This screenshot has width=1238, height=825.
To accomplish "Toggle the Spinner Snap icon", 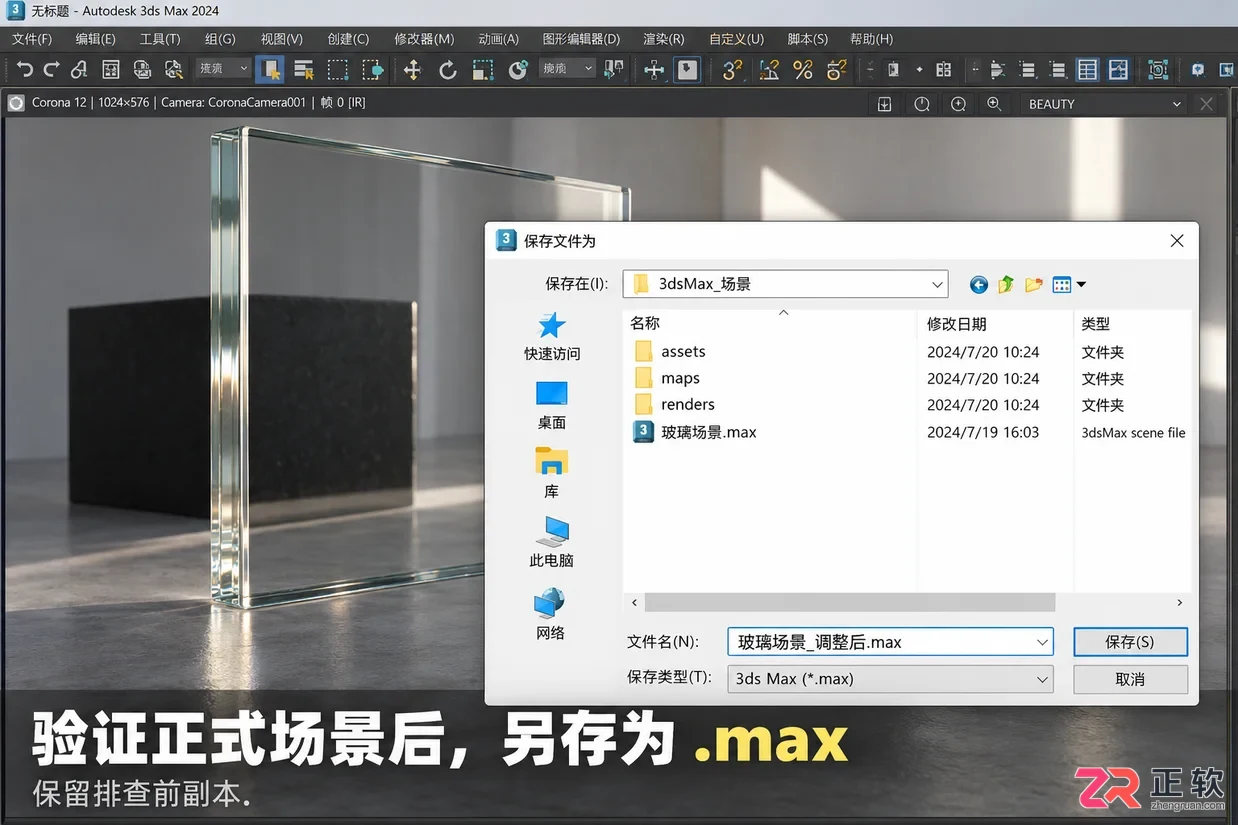I will point(837,69).
